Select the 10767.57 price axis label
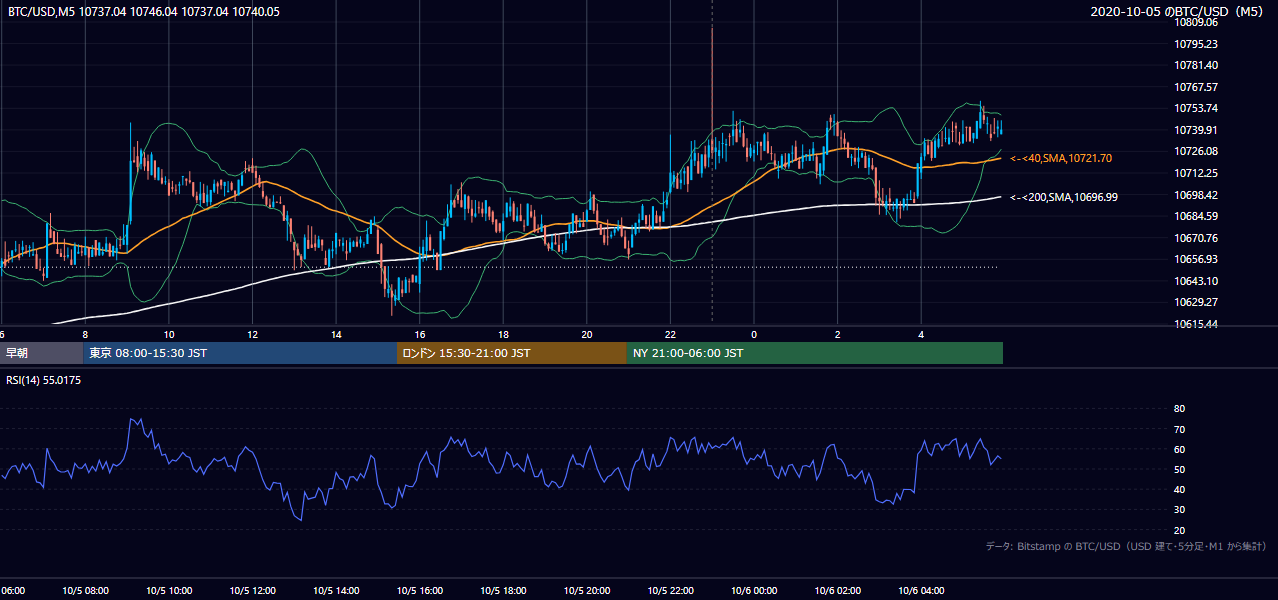The image size is (1278, 600). pyautogui.click(x=1196, y=87)
